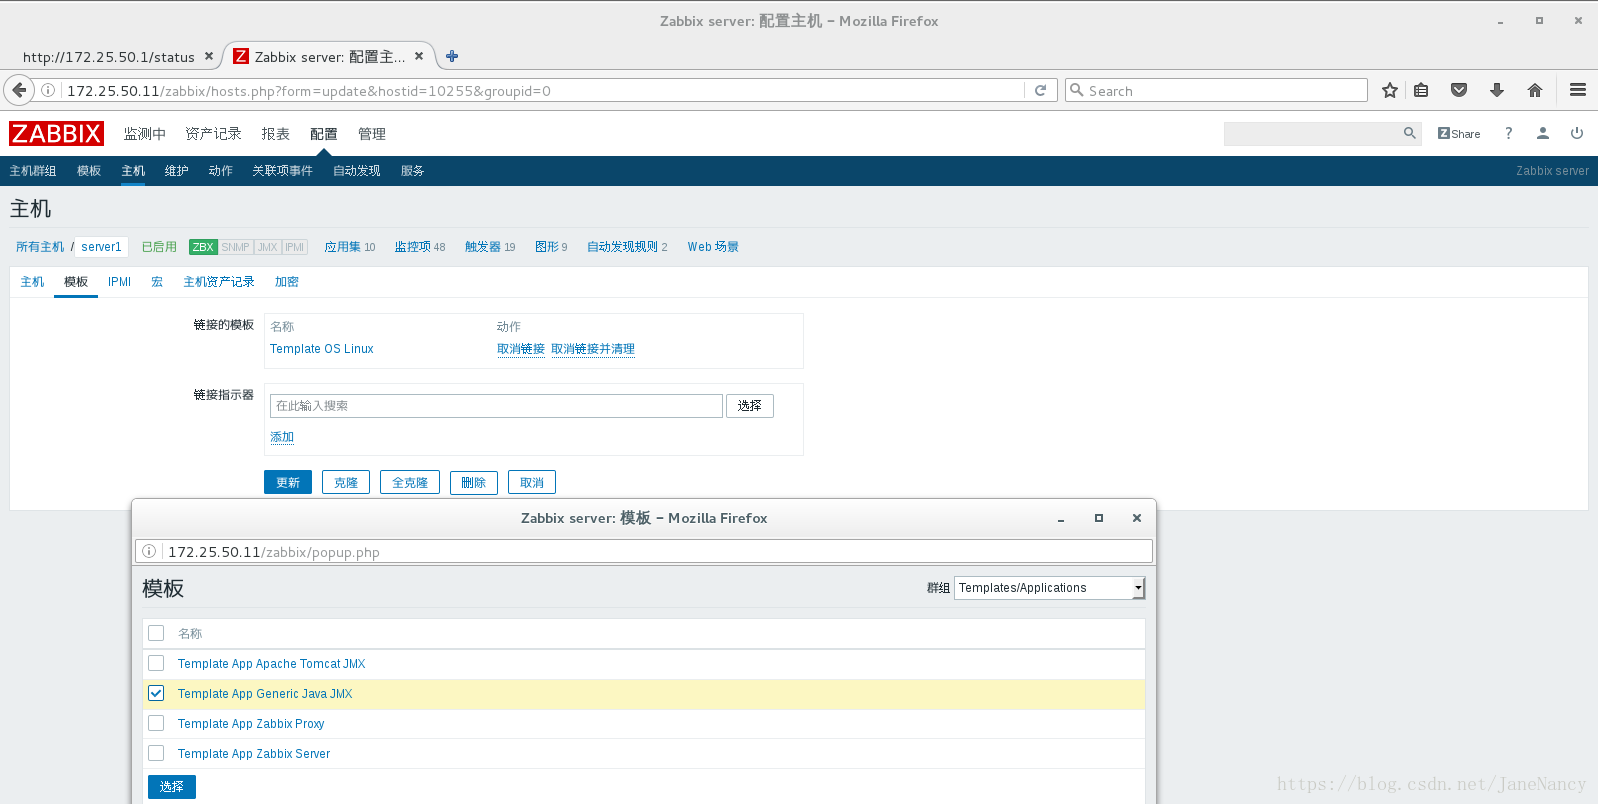Toggle the select-all checkbox in popup header
The height and width of the screenshot is (804, 1598).
156,633
